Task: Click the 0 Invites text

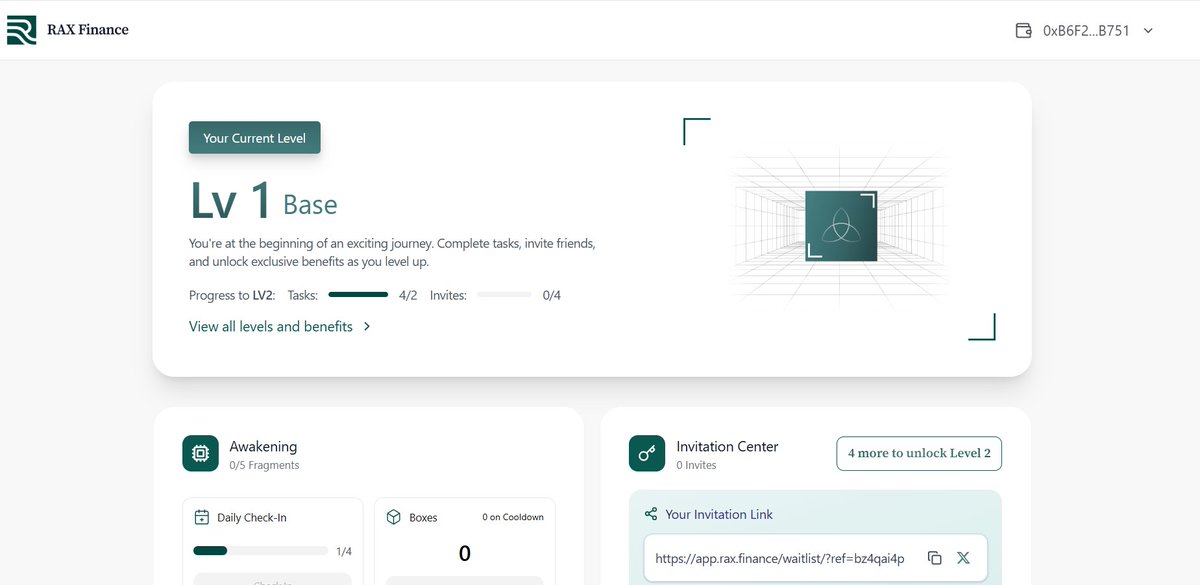Action: pyautogui.click(x=696, y=465)
